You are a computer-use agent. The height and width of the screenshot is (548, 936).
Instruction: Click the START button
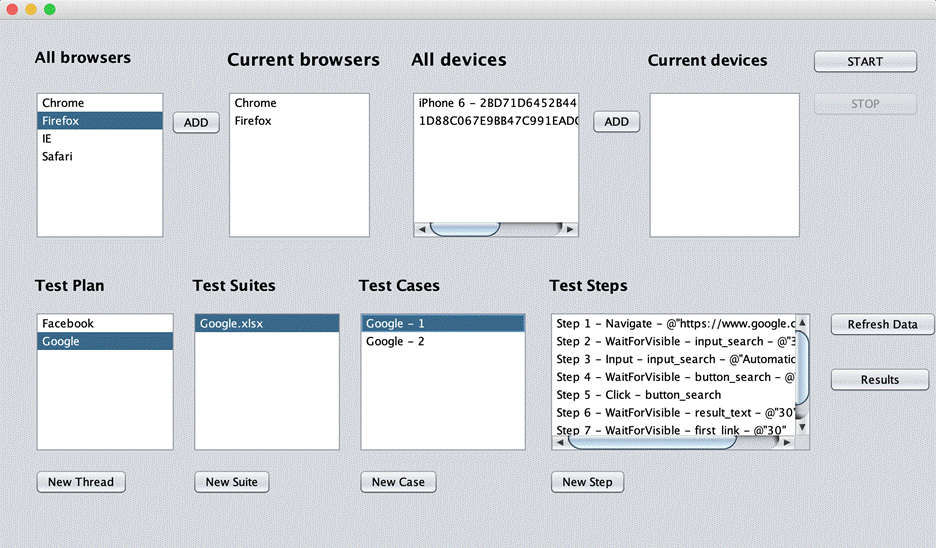(x=865, y=61)
